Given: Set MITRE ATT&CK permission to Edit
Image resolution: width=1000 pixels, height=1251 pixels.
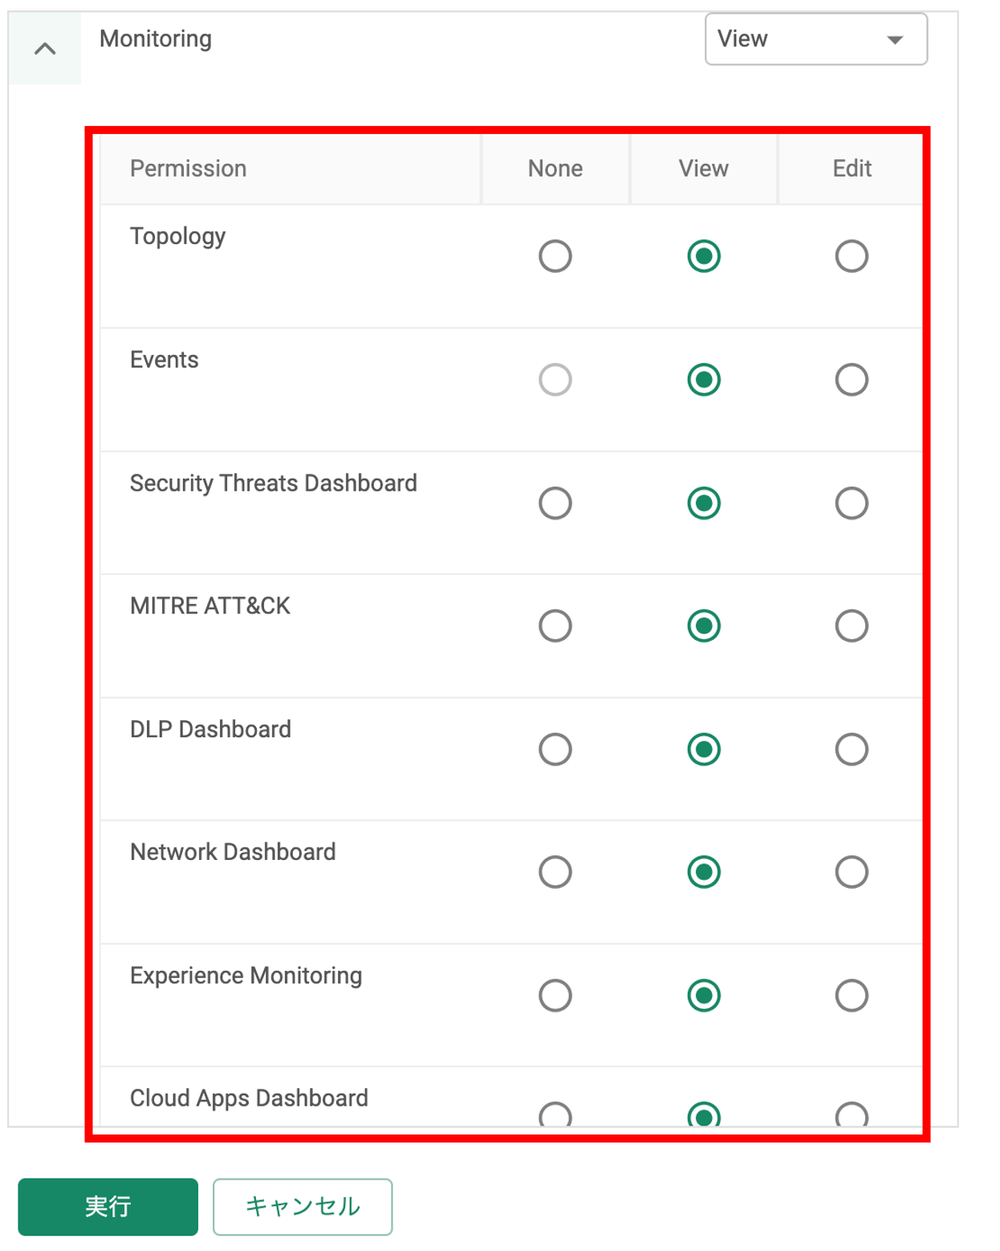Looking at the screenshot, I should [x=851, y=627].
